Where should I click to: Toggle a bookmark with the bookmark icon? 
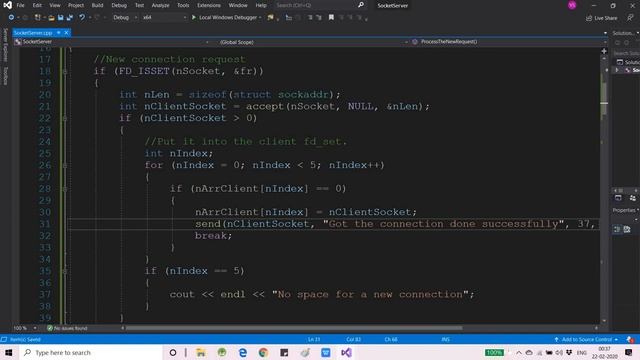331,18
